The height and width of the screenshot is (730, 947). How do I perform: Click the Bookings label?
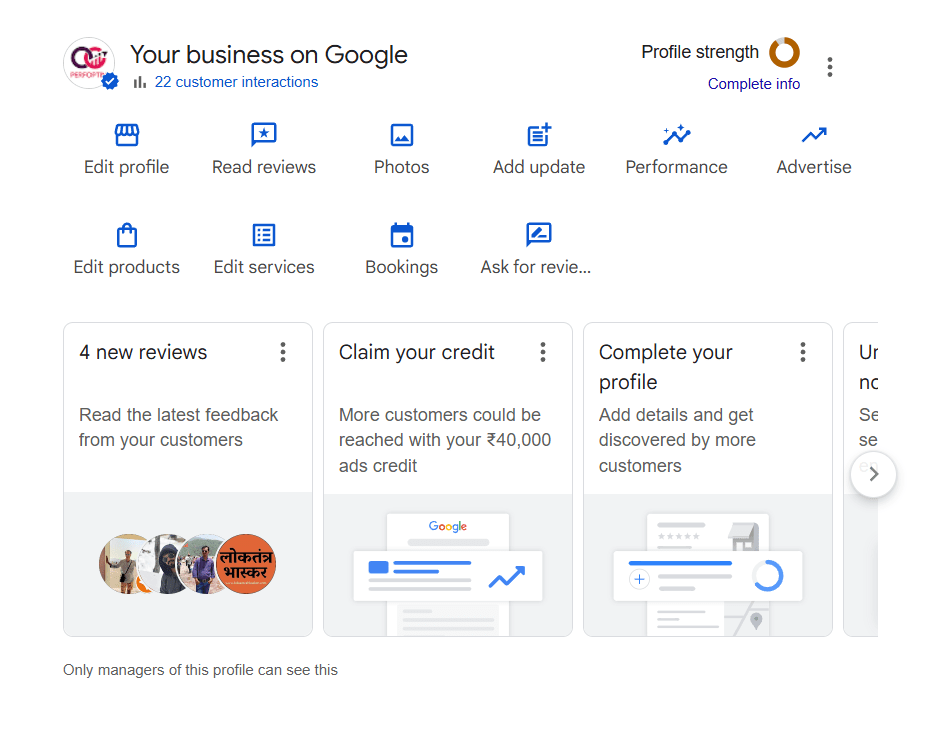[x=402, y=267]
